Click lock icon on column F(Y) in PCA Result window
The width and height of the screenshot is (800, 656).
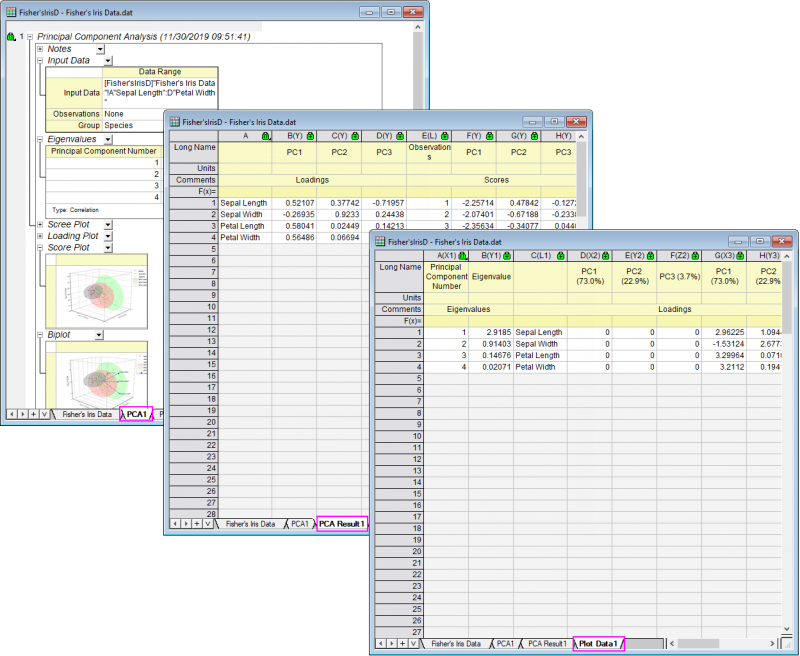pyautogui.click(x=490, y=136)
